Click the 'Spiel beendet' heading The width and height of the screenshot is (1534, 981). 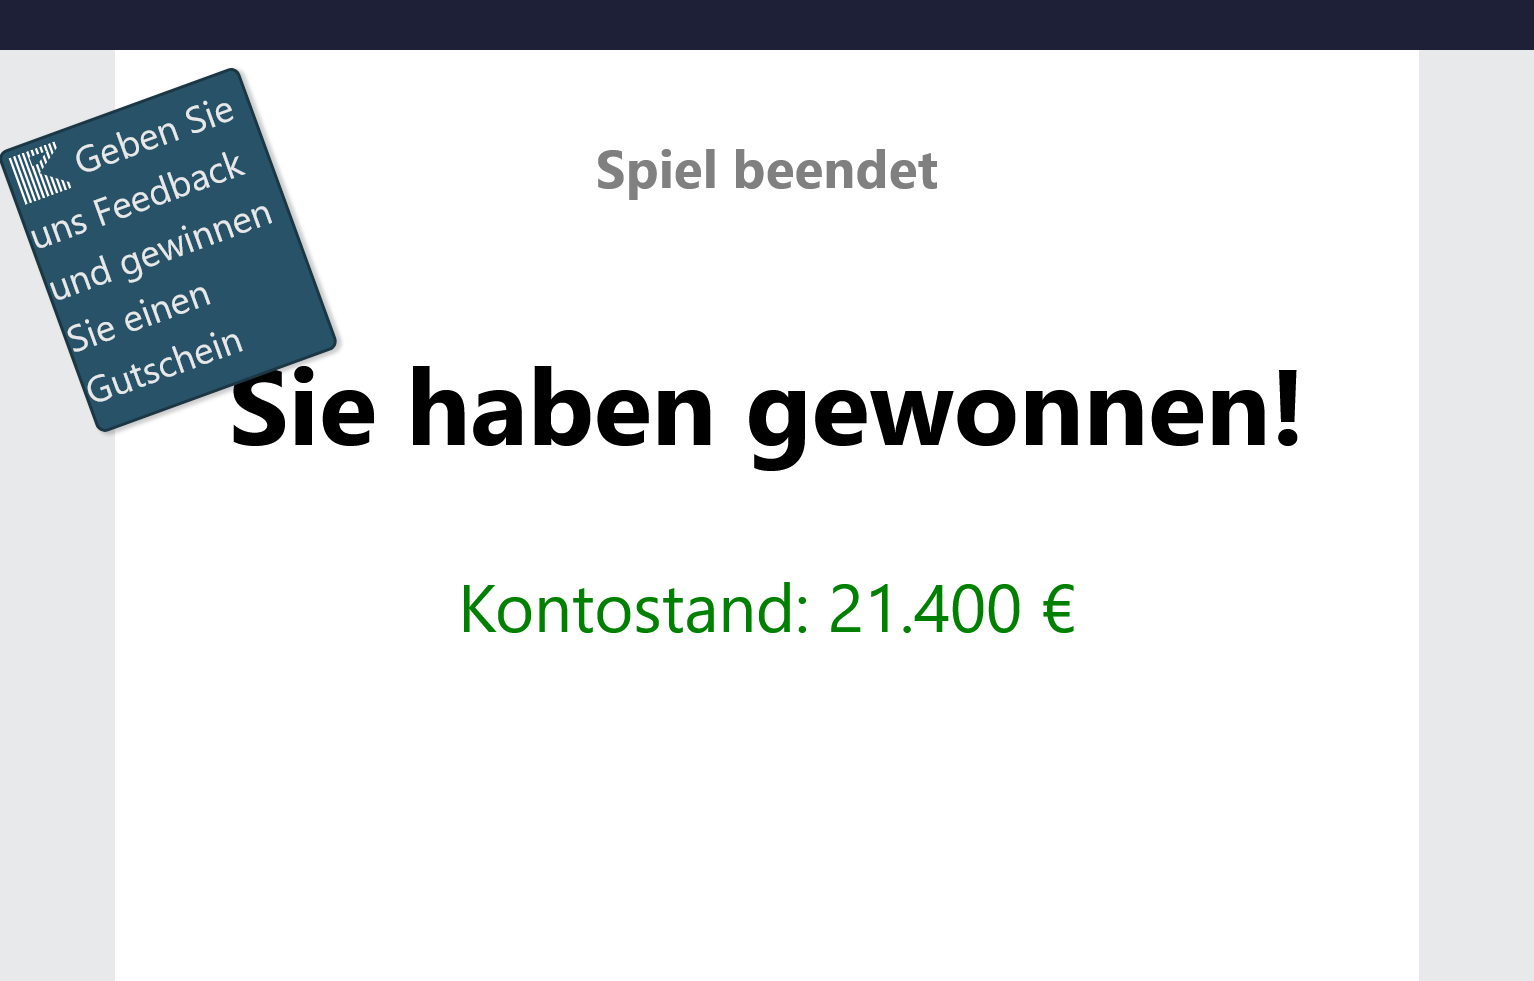tap(767, 170)
